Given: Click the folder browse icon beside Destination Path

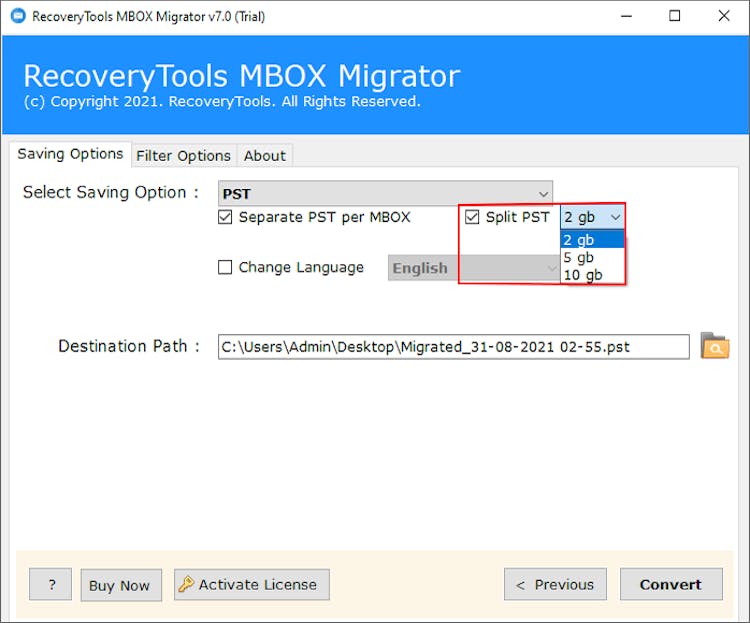Looking at the screenshot, I should 714,346.
